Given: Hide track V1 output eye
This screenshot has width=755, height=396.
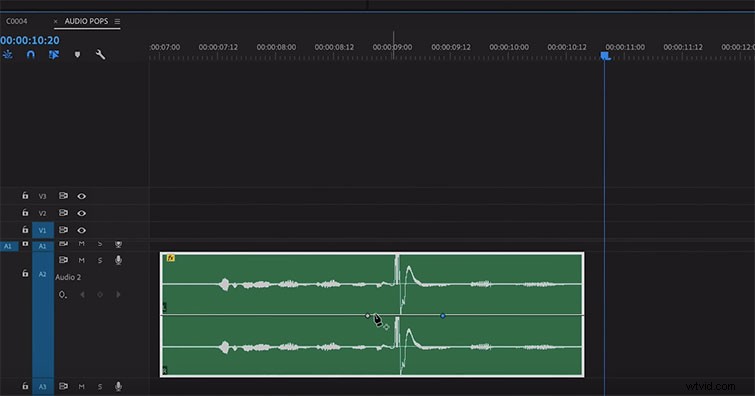Looking at the screenshot, I should click(81, 230).
